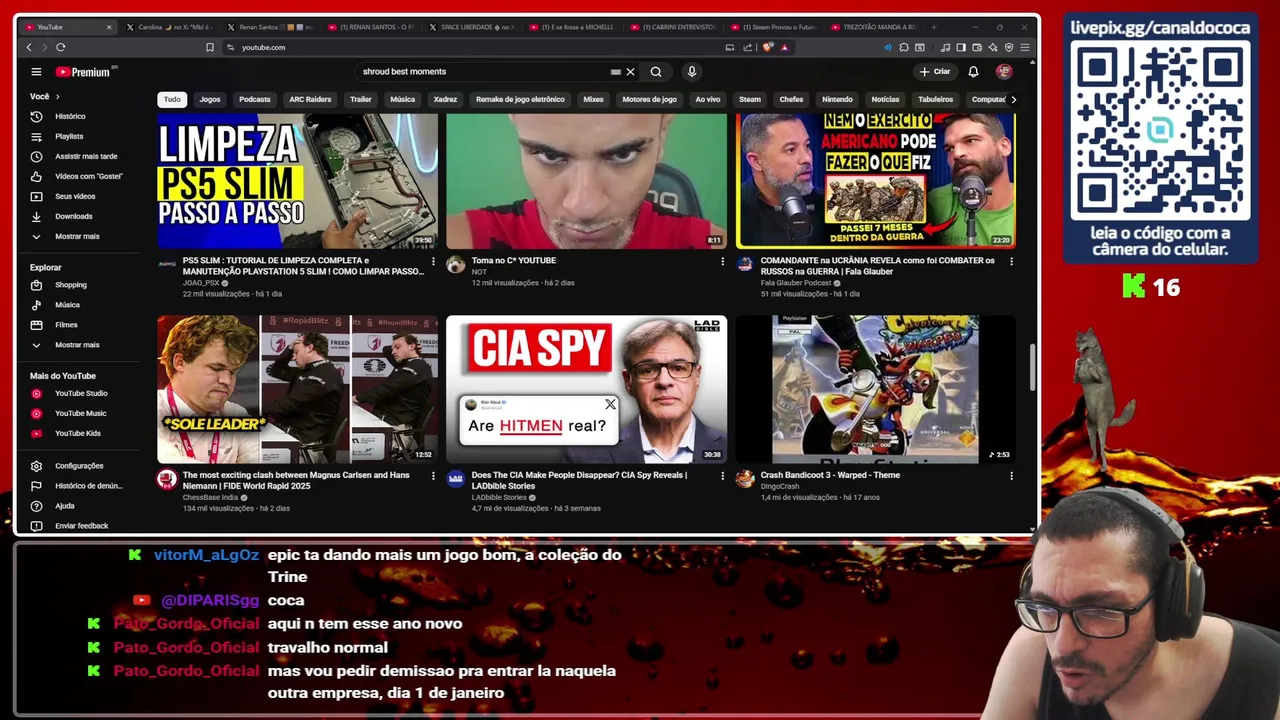Open options menu for Magnus Carlsen video
1280x720 pixels.
click(433, 476)
